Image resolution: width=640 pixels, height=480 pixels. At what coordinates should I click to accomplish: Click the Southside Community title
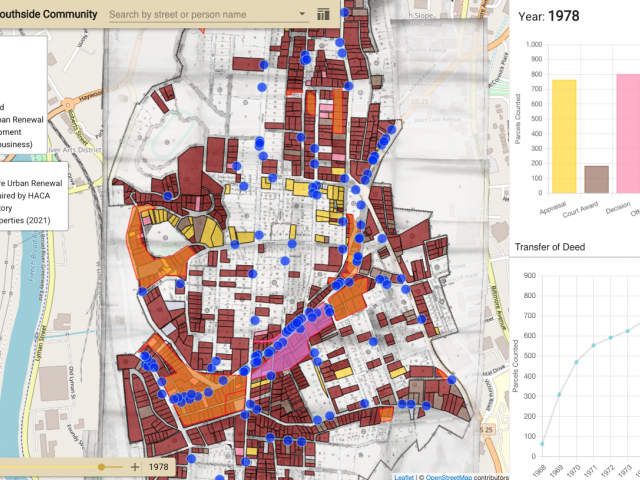click(x=48, y=15)
